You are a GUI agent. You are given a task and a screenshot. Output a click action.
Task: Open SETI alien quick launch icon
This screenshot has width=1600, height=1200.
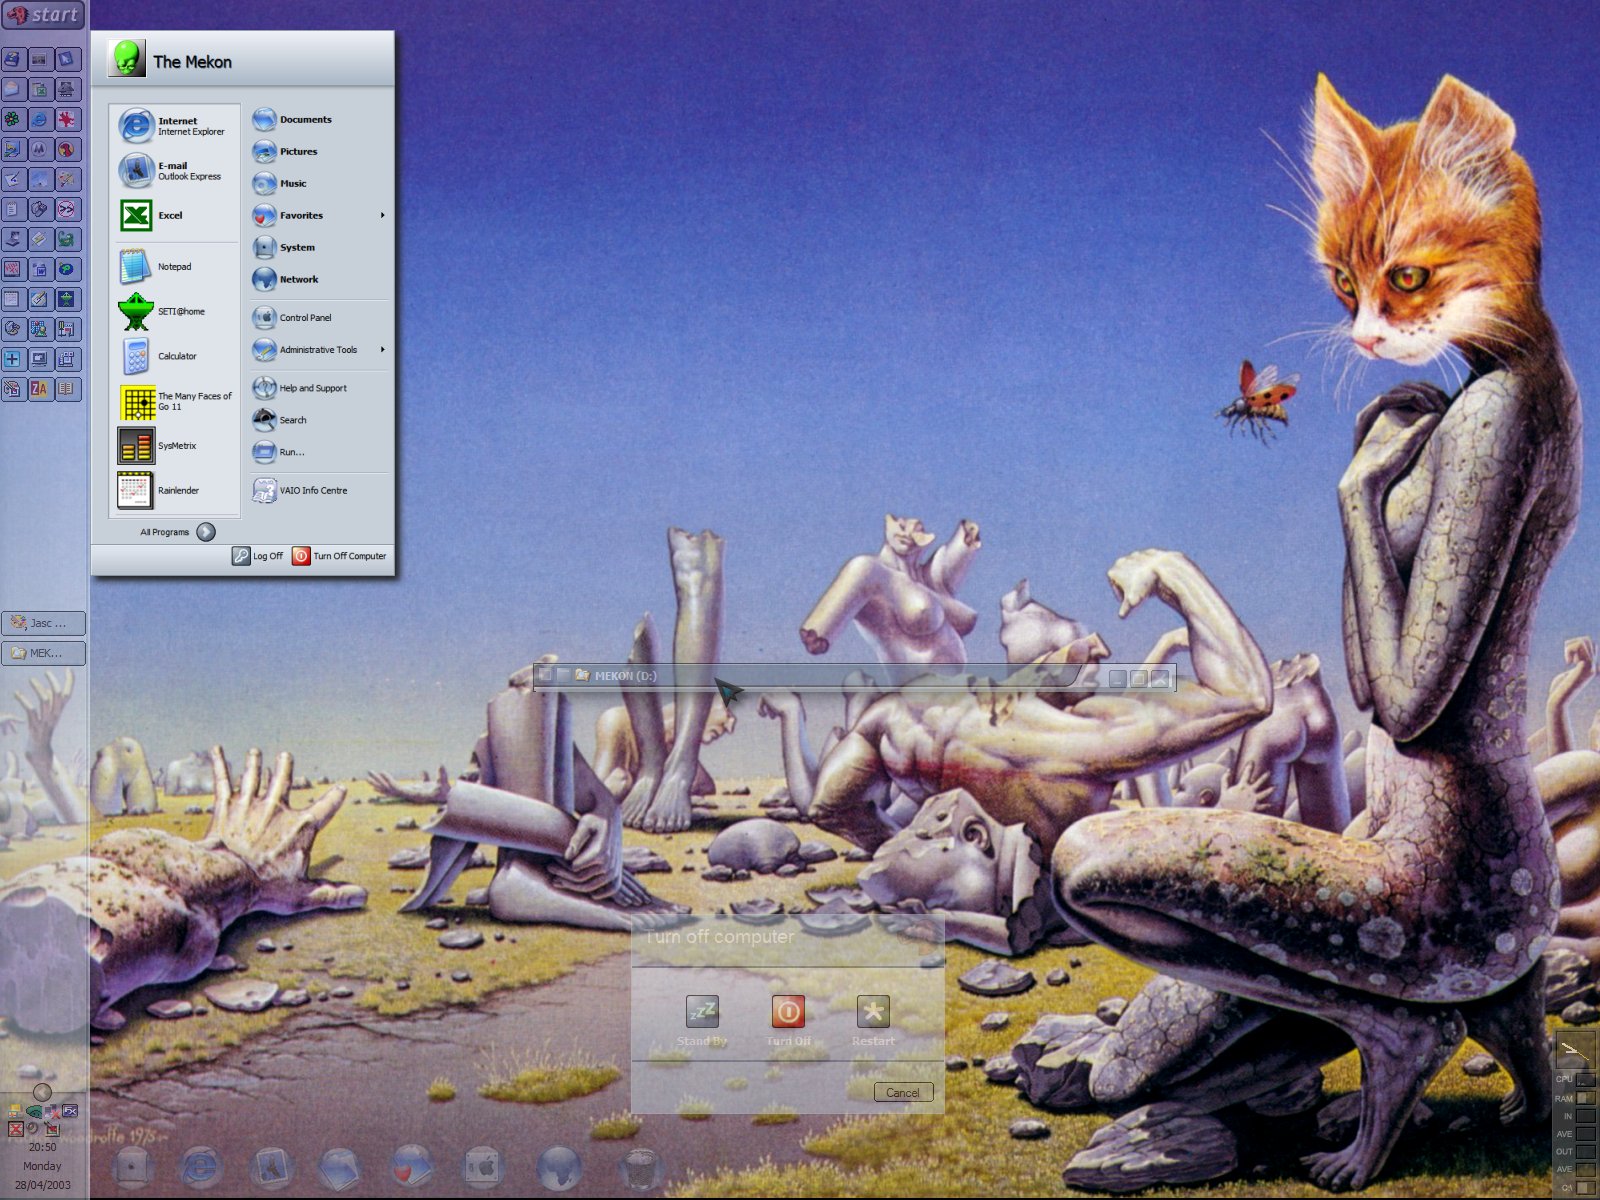(x=66, y=299)
